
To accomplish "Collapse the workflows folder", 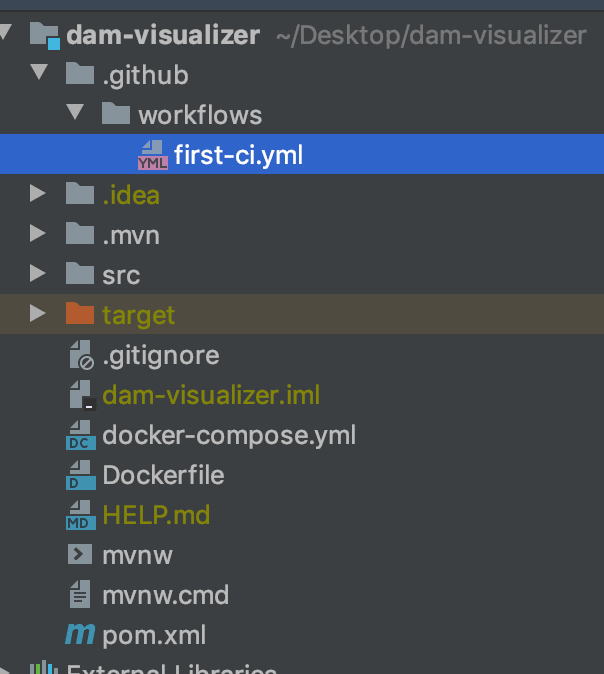I will pyautogui.click(x=75, y=111).
